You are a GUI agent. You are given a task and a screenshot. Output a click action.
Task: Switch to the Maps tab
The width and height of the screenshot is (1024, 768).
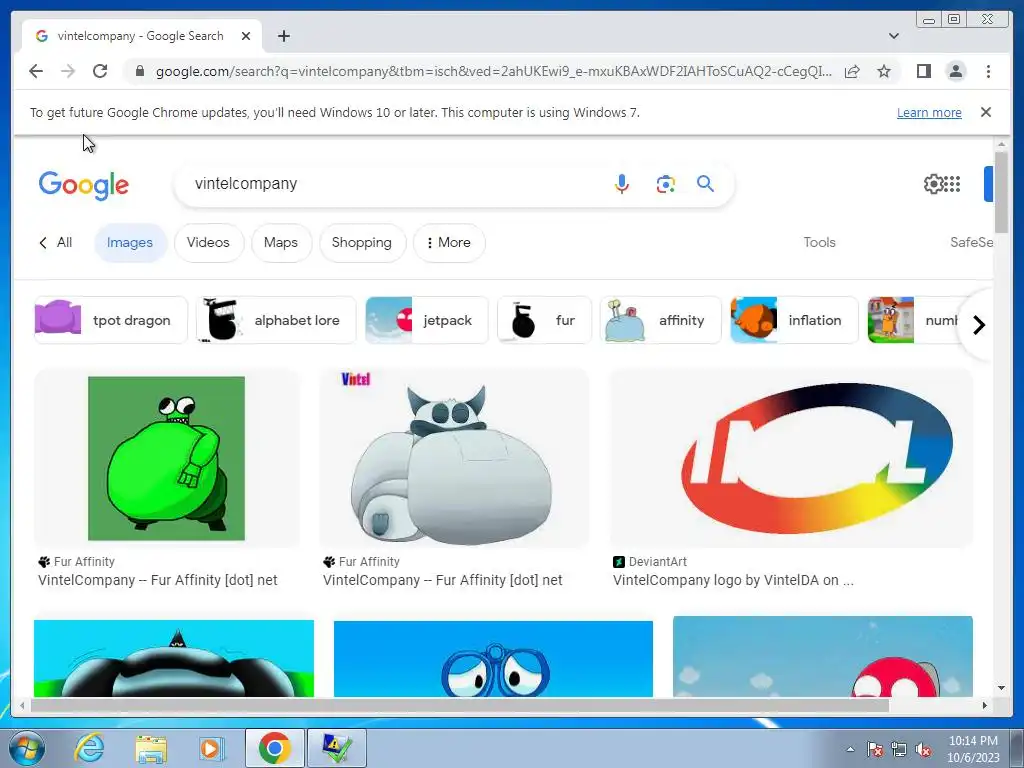(x=281, y=242)
